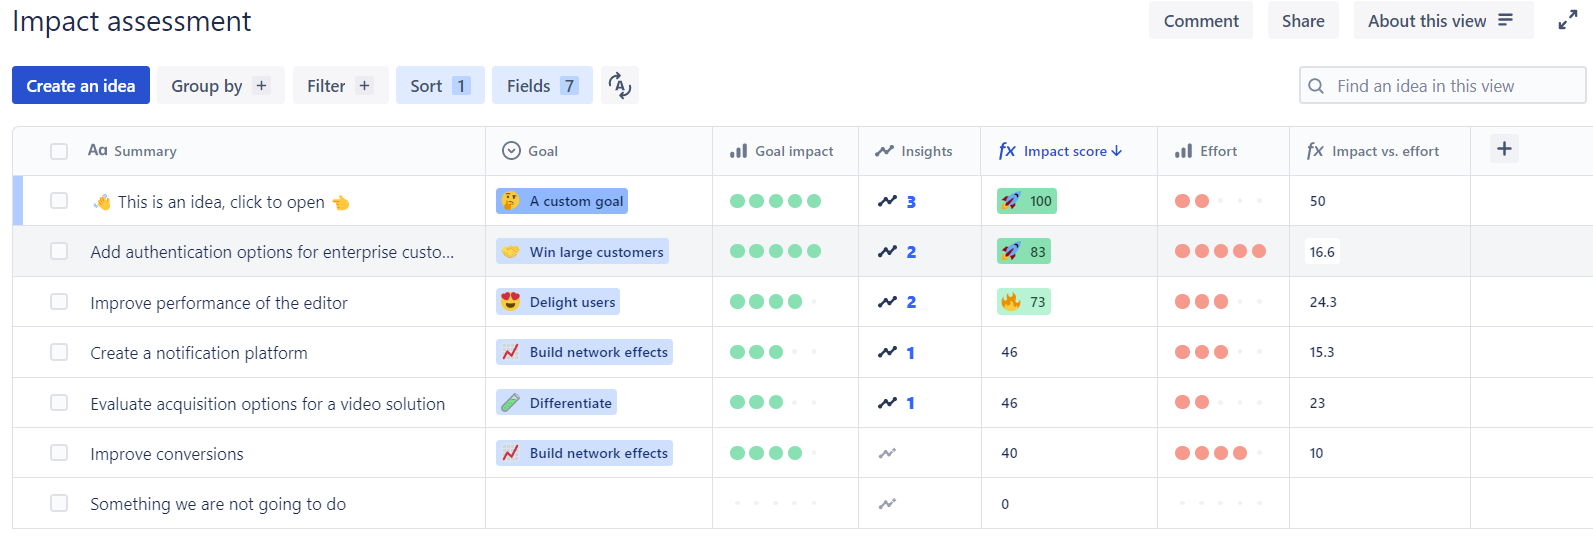Viewport: 1593px width, 540px height.
Task: Click the Comment button
Action: click(x=1201, y=20)
